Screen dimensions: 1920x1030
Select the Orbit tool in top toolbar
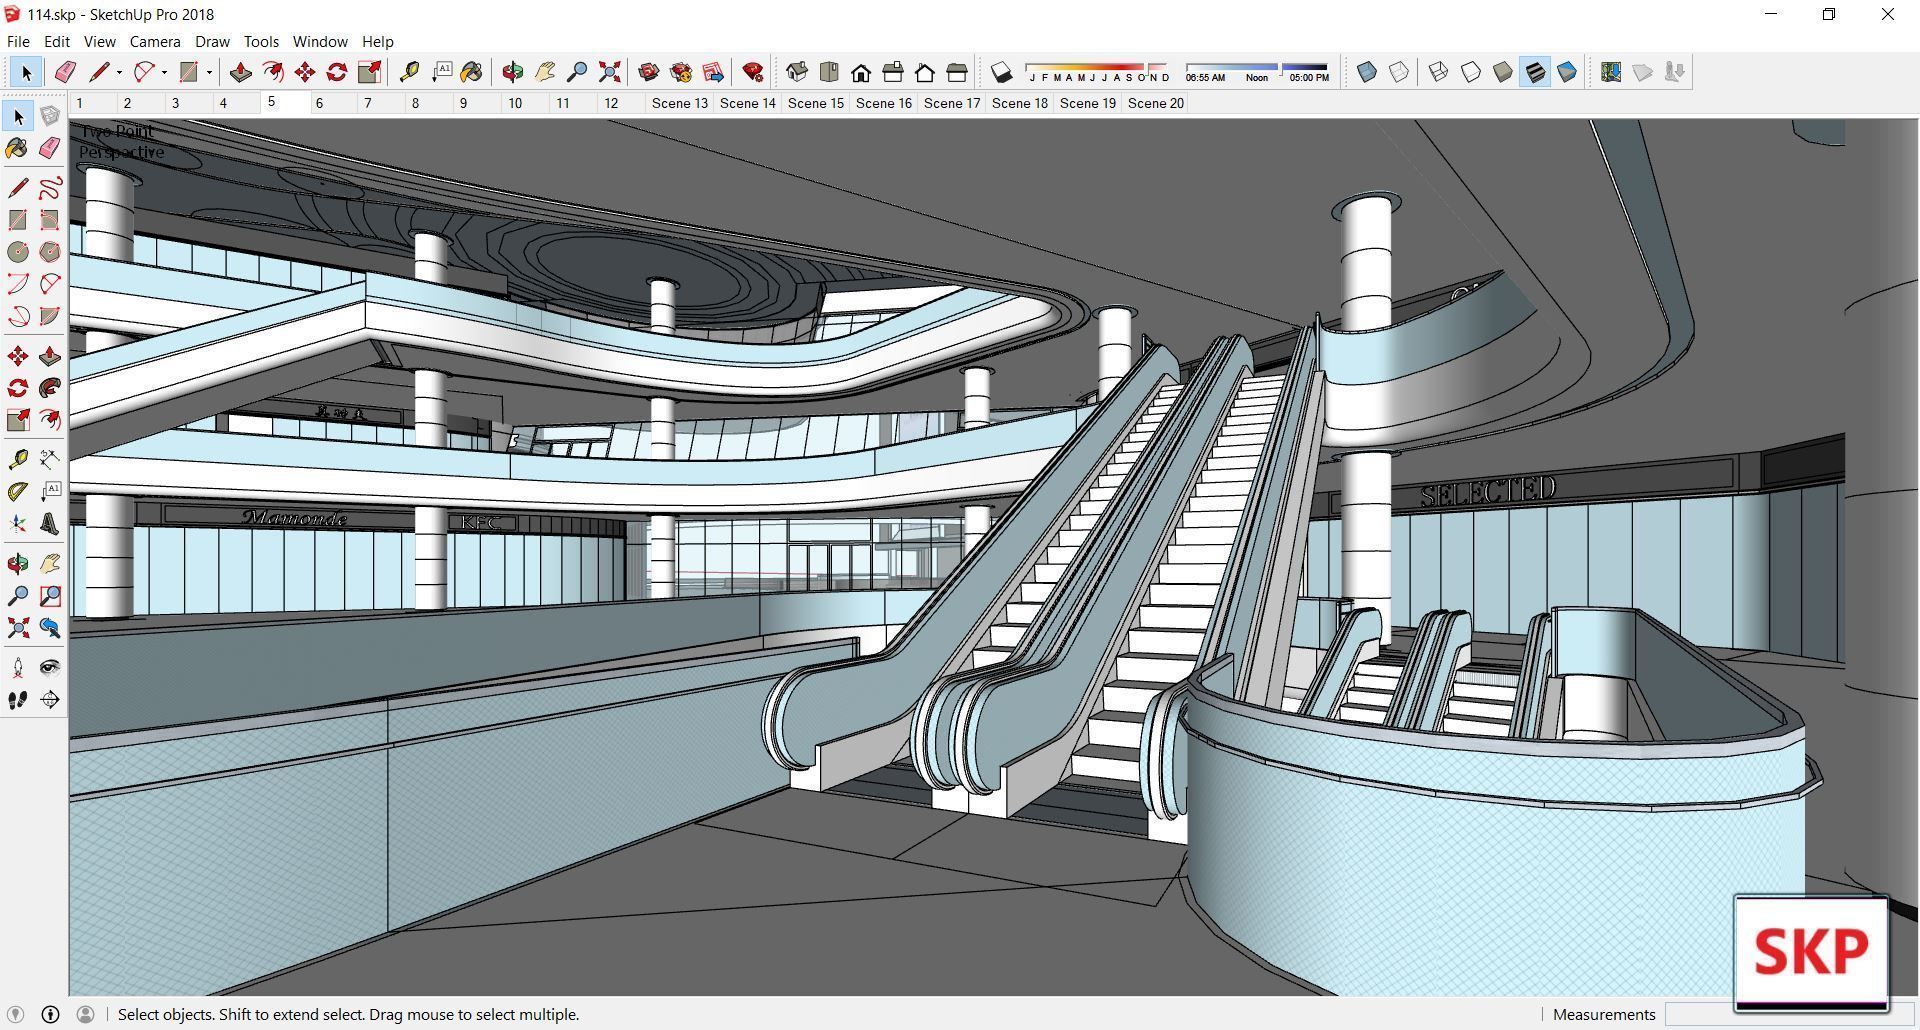(512, 72)
